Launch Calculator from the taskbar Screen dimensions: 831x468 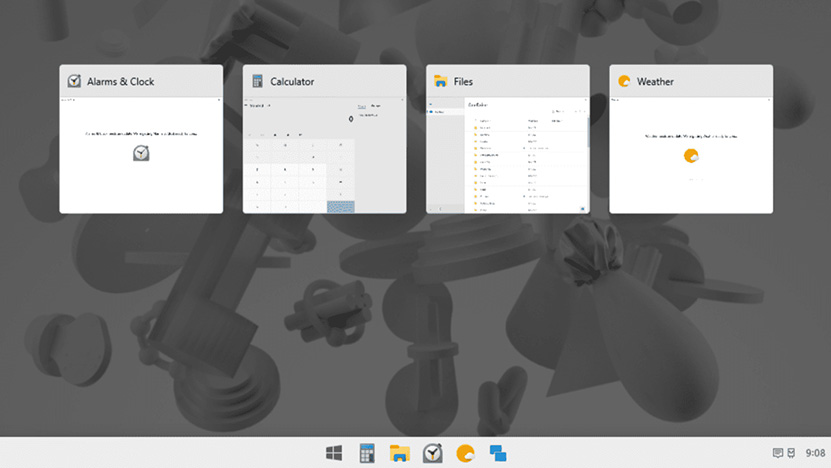point(367,453)
